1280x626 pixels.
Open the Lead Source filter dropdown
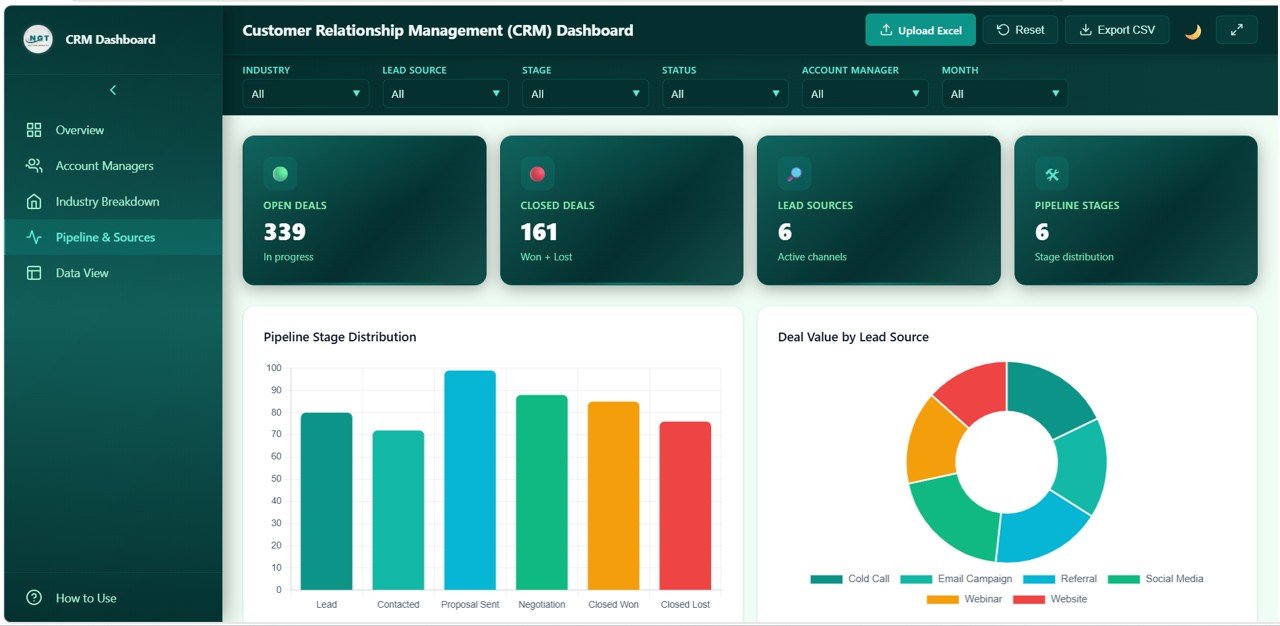[445, 93]
